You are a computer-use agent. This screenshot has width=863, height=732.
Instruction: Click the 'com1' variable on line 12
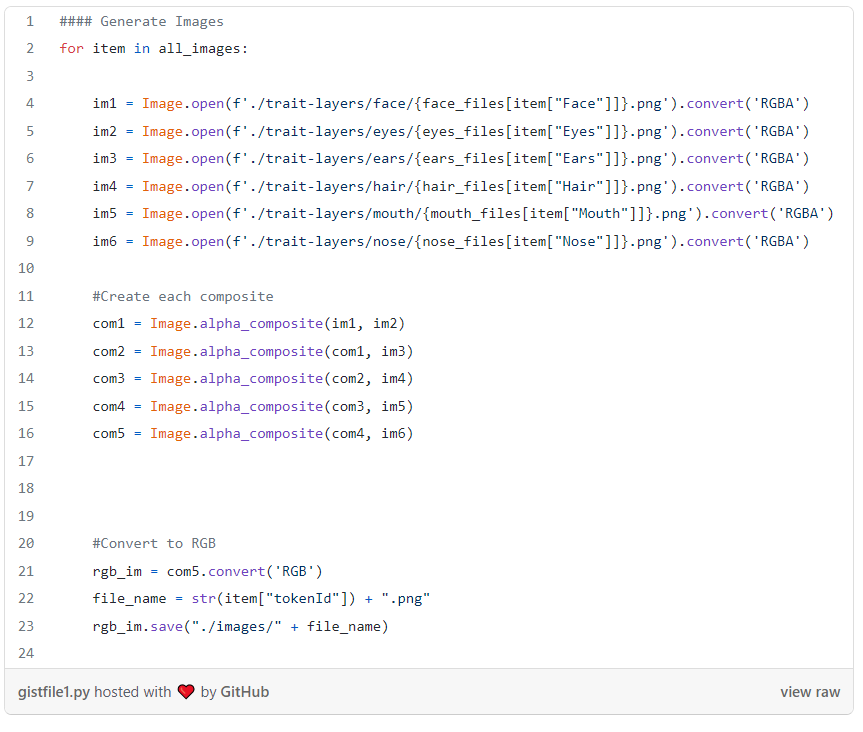point(109,324)
